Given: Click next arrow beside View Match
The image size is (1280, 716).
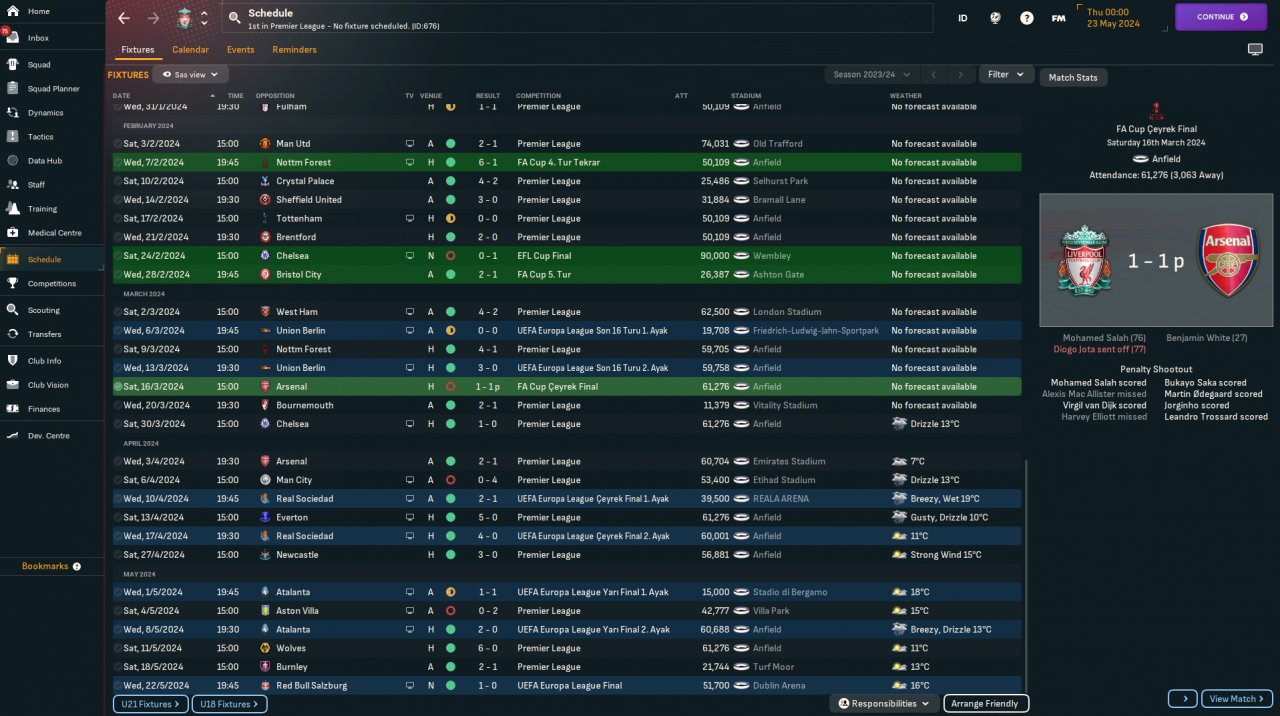Looking at the screenshot, I should [1182, 698].
